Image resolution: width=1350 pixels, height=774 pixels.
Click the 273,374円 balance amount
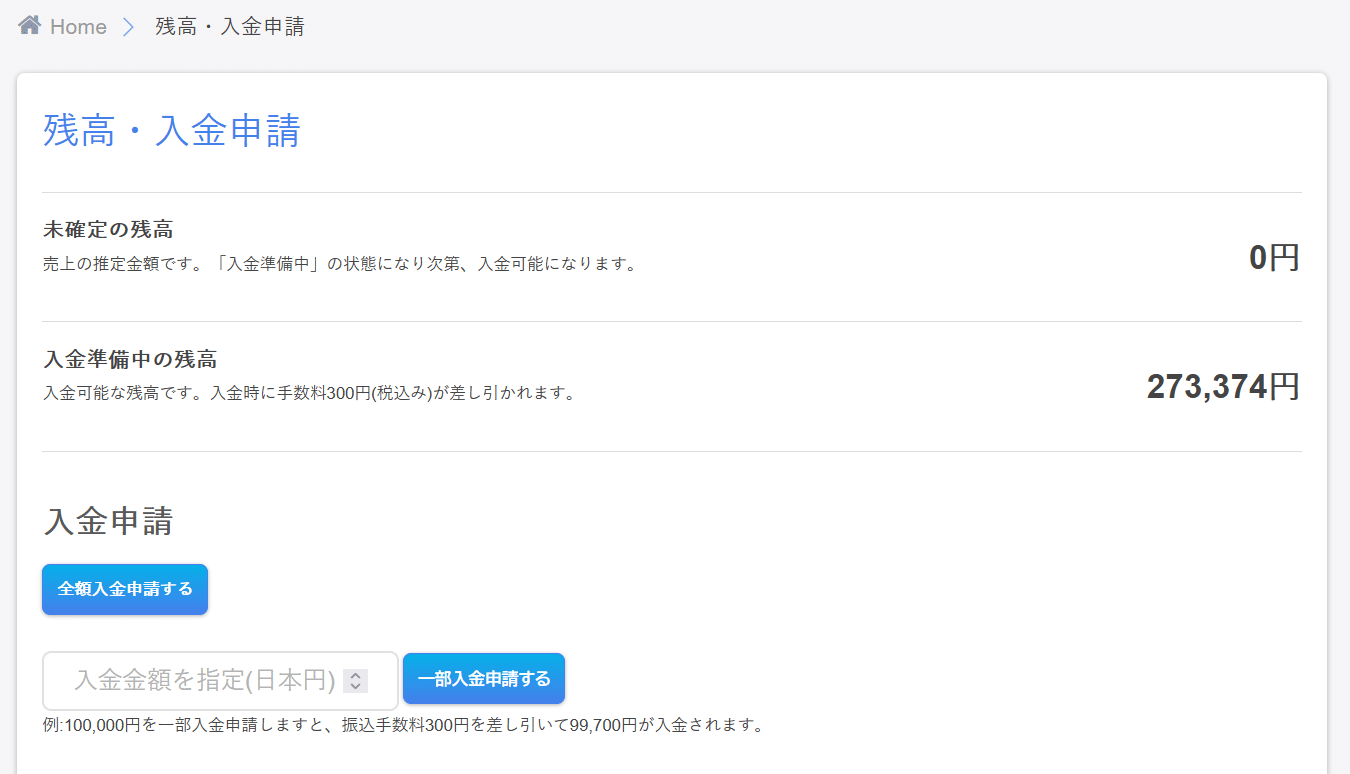[x=1223, y=387]
